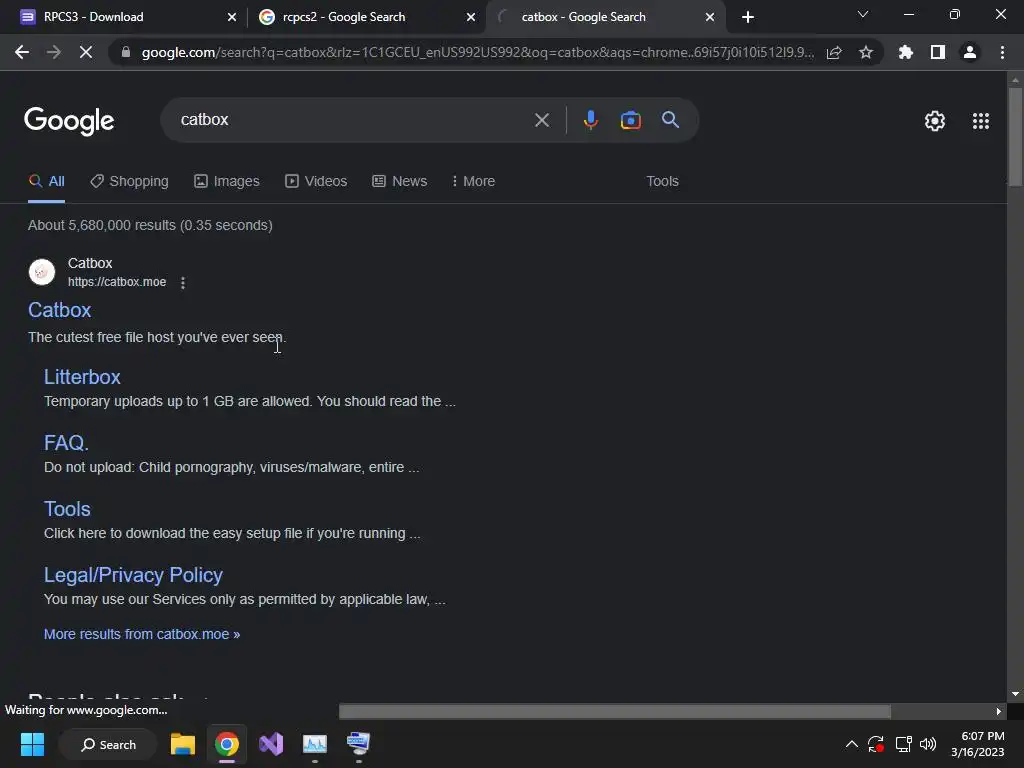Clear the search box text
Image resolution: width=1024 pixels, height=768 pixels.
(x=541, y=120)
